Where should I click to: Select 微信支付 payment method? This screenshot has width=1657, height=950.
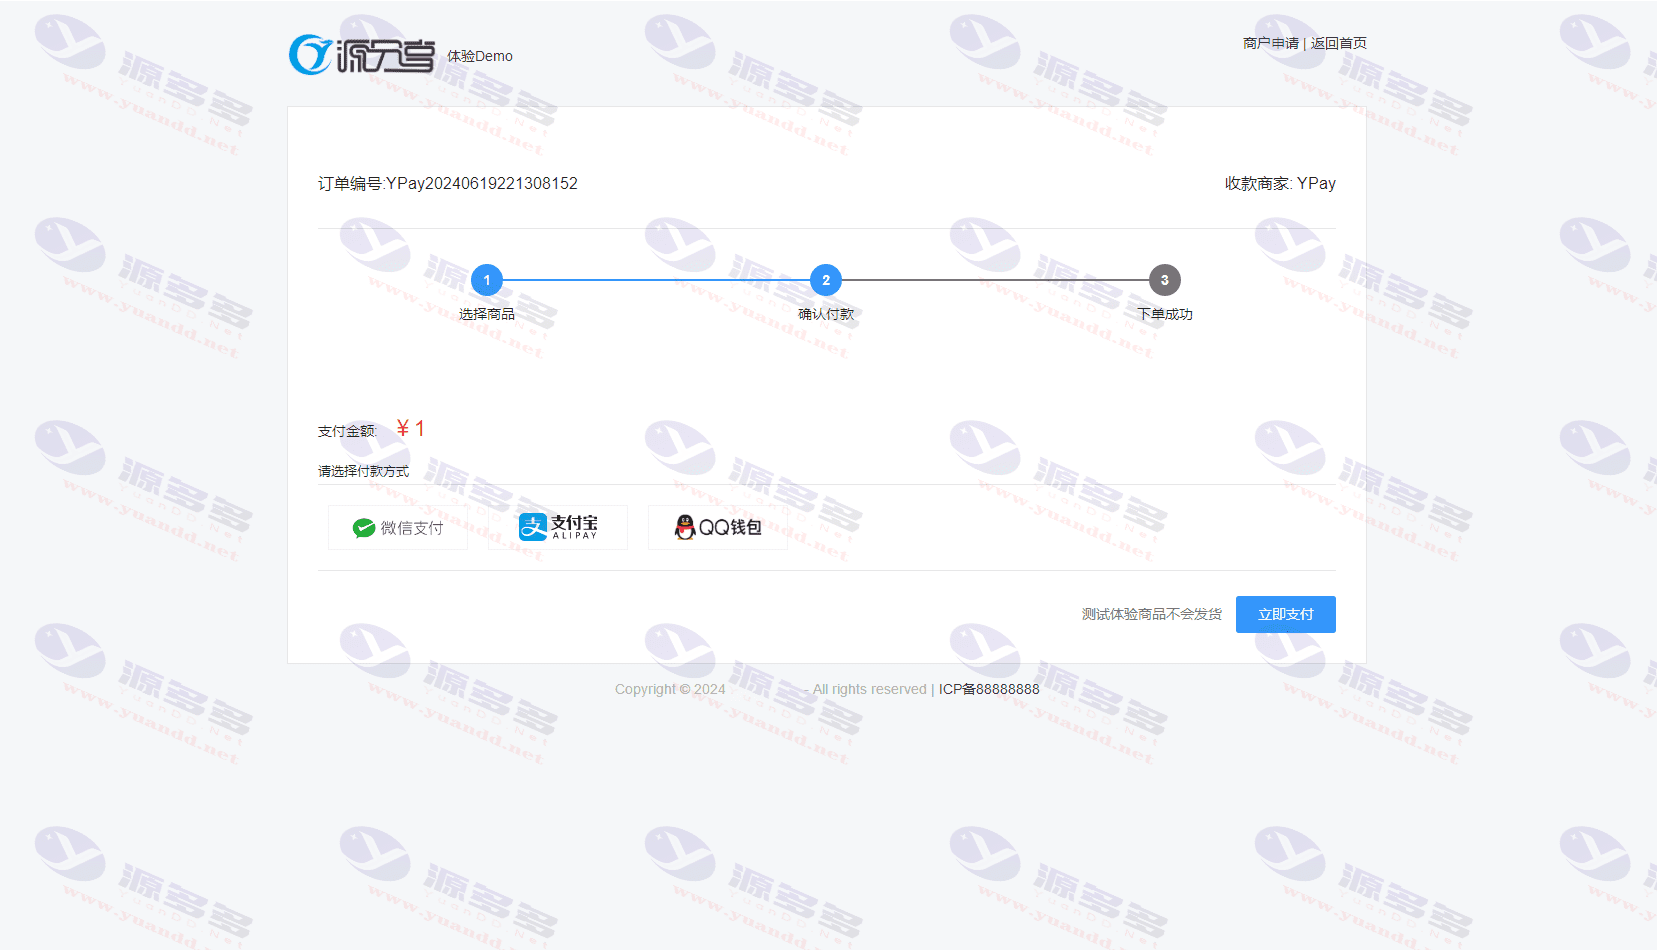(x=398, y=528)
